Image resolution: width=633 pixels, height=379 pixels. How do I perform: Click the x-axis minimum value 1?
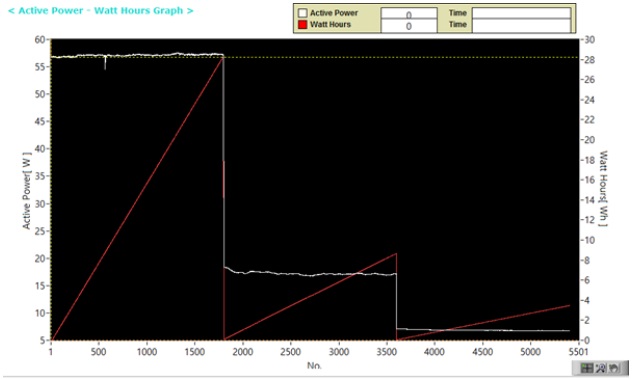(x=51, y=352)
